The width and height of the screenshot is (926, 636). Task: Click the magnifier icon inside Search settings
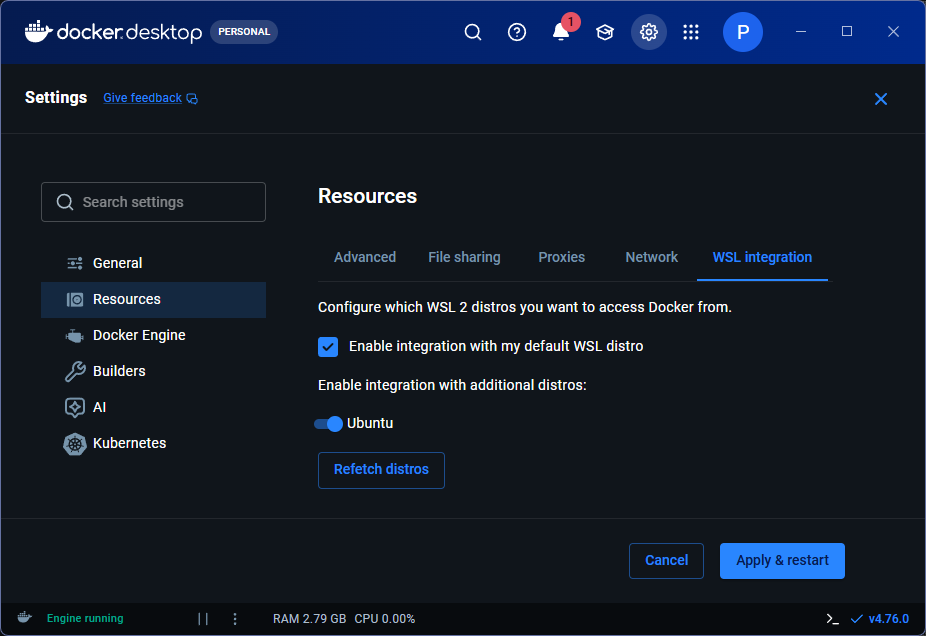point(65,203)
